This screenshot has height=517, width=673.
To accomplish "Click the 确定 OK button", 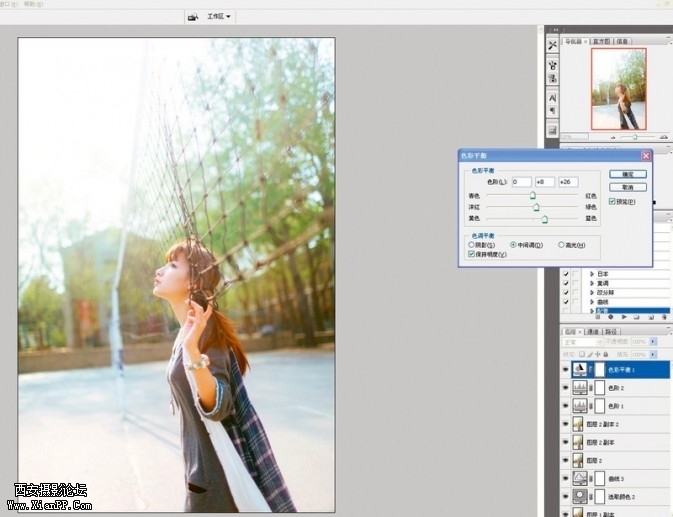I will (627, 174).
